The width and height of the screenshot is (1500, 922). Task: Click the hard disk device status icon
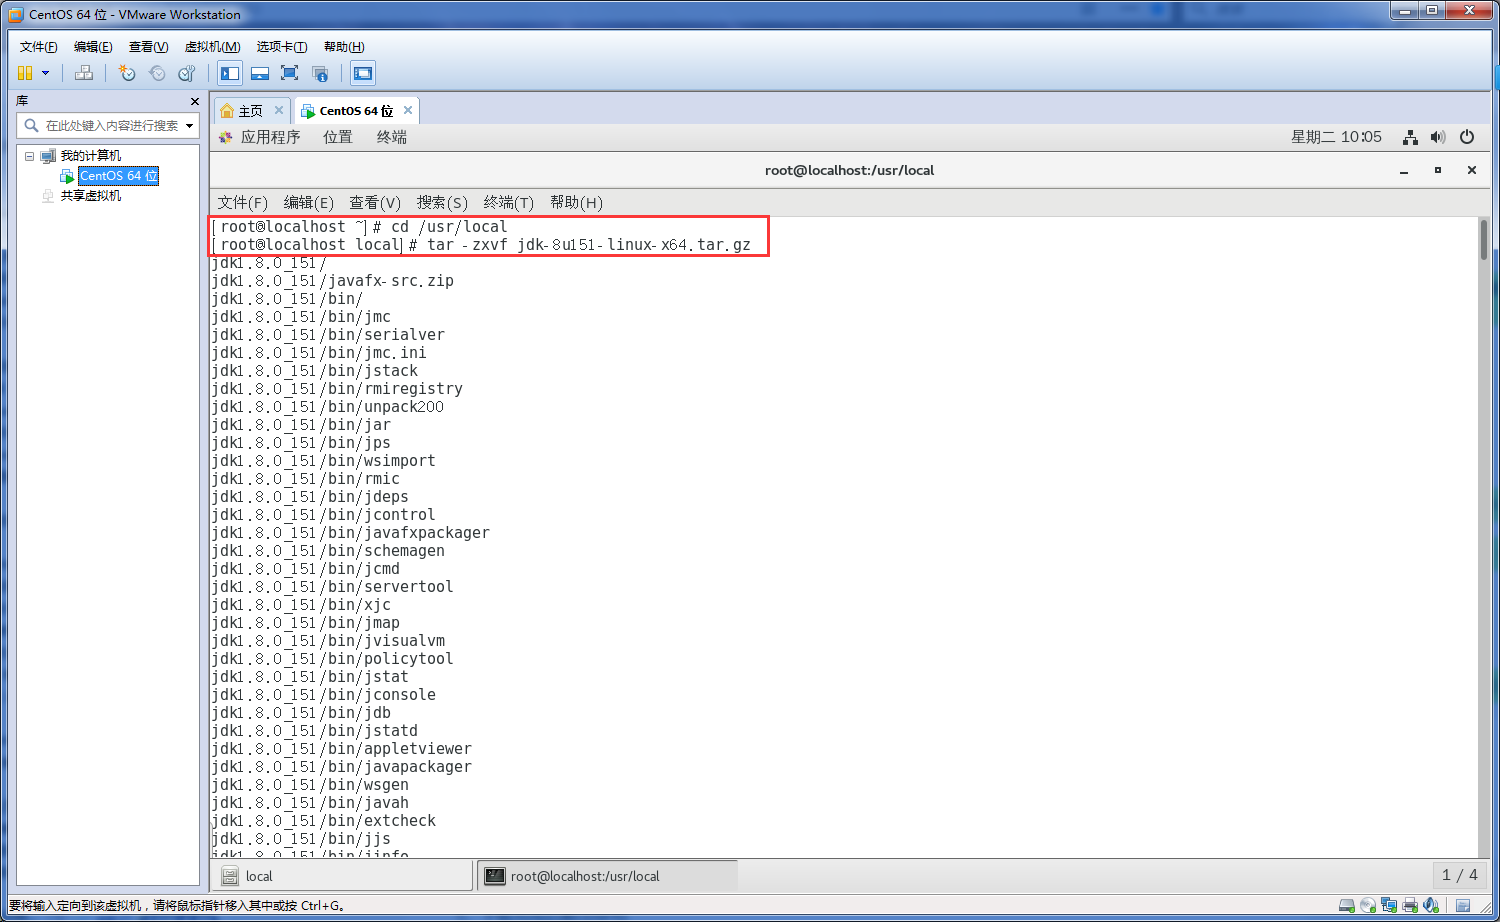coord(1347,905)
